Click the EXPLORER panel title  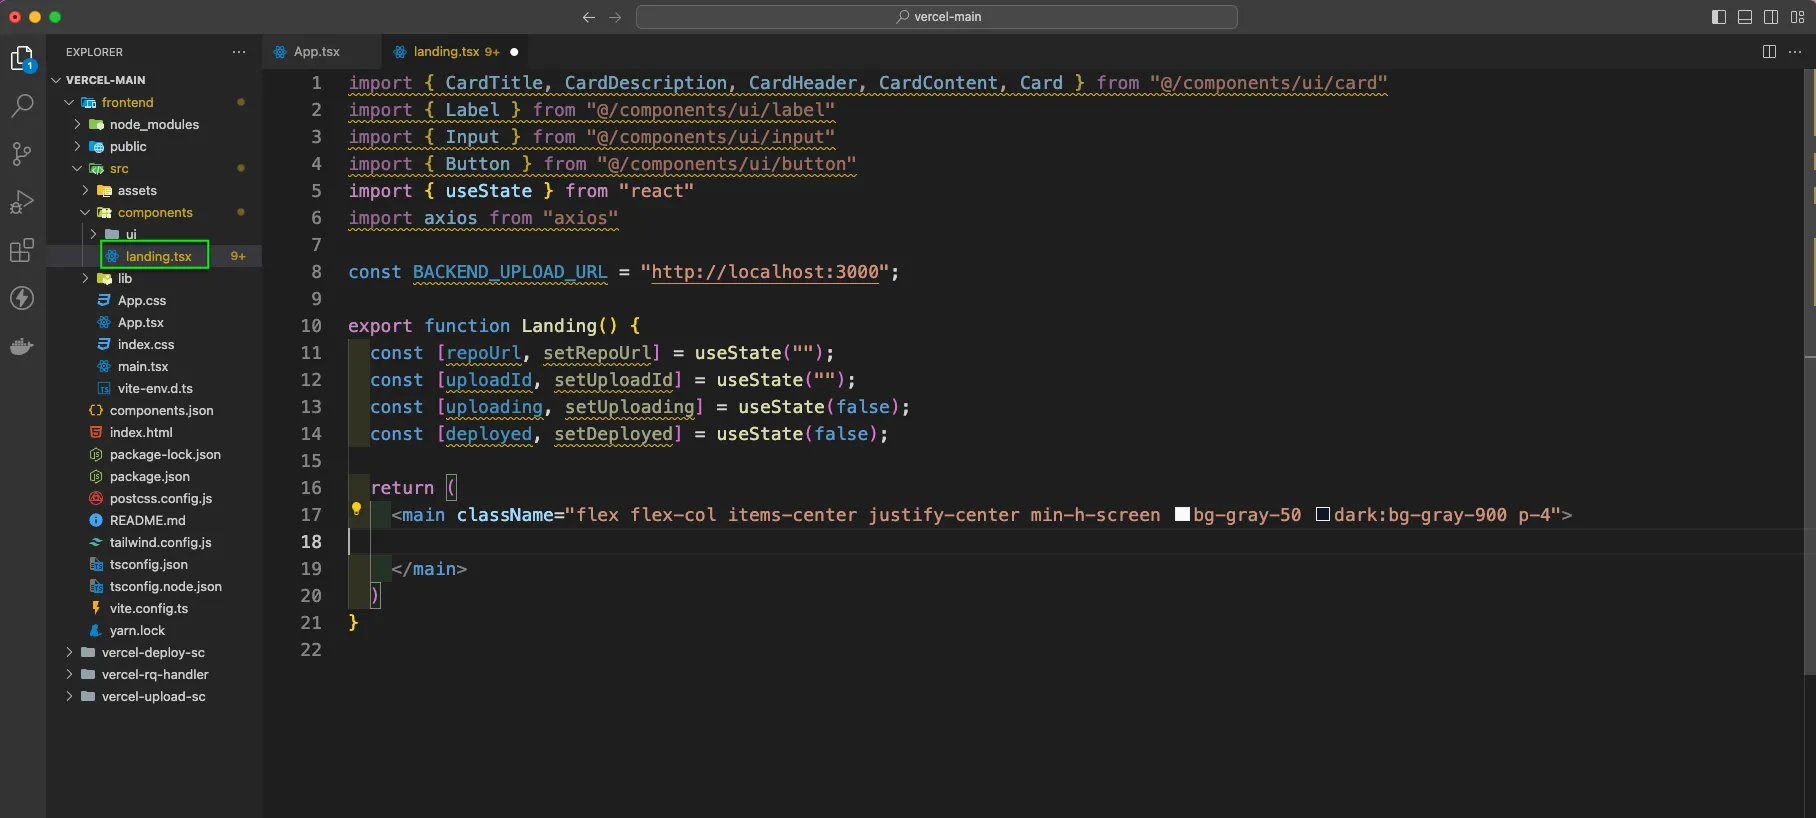94,52
